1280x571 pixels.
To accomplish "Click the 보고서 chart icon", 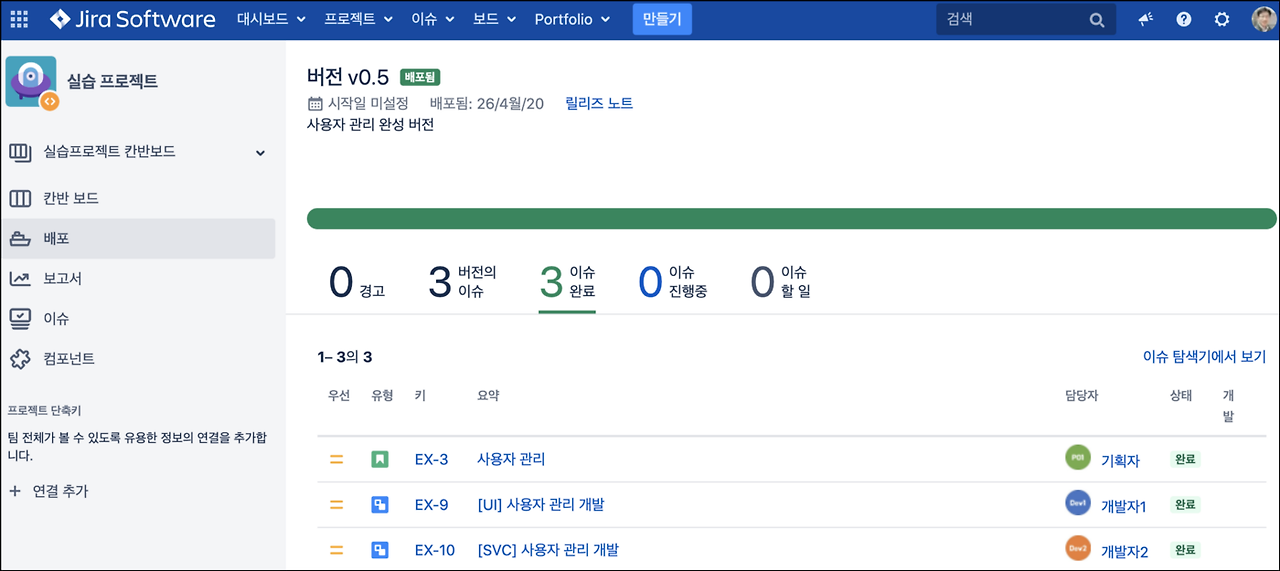I will [x=20, y=278].
